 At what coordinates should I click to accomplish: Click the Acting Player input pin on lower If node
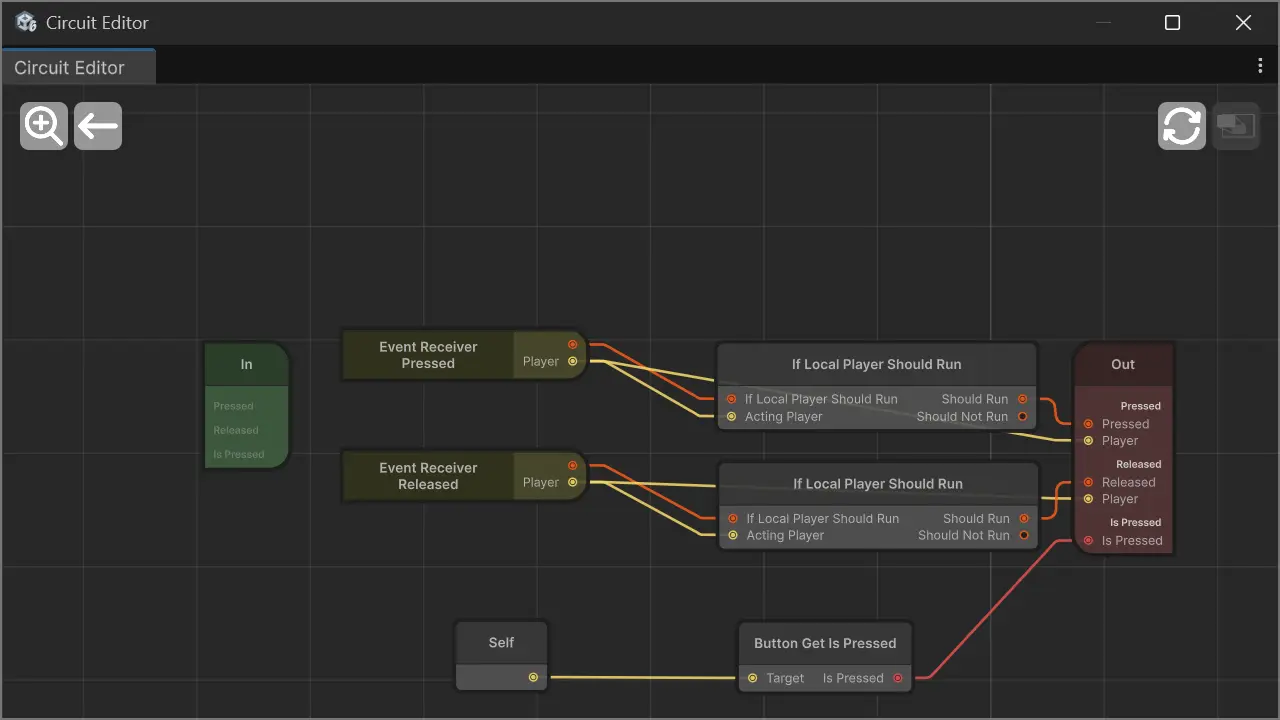(x=732, y=535)
